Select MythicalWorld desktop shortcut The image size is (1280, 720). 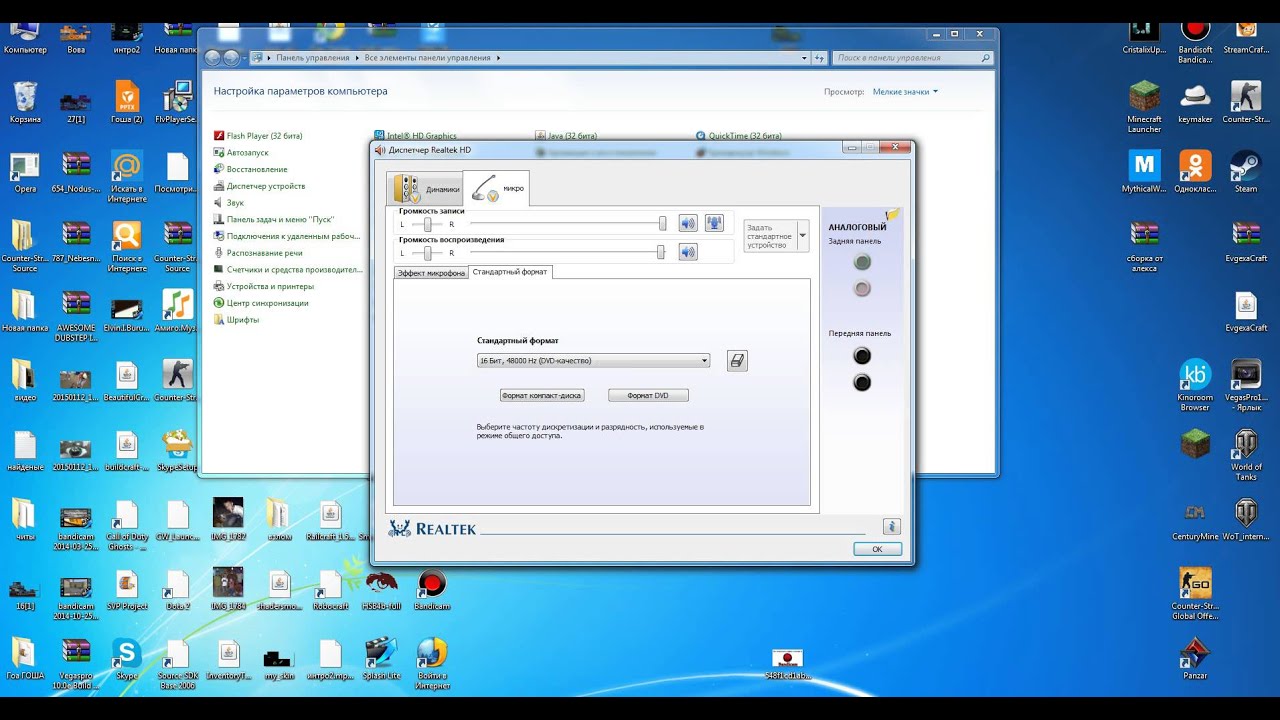[x=1144, y=172]
